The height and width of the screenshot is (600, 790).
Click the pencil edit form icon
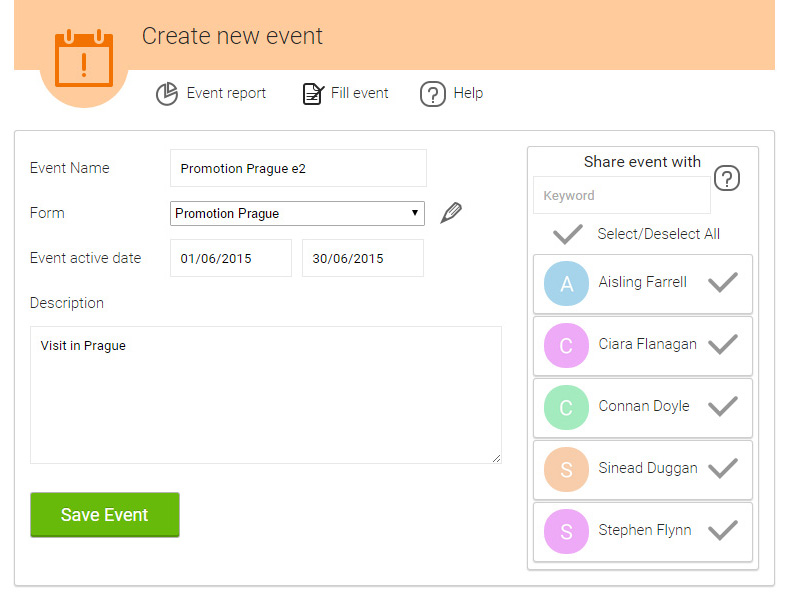pyautogui.click(x=451, y=213)
